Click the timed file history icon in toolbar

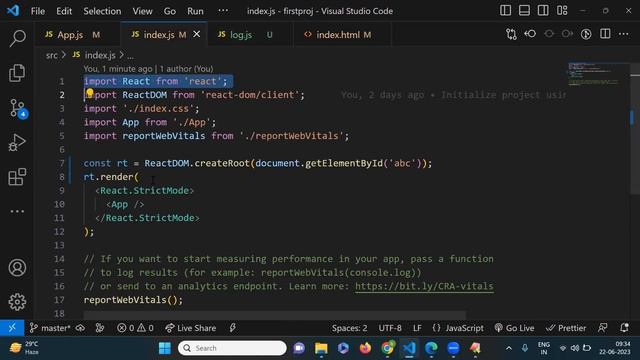(x=586, y=34)
